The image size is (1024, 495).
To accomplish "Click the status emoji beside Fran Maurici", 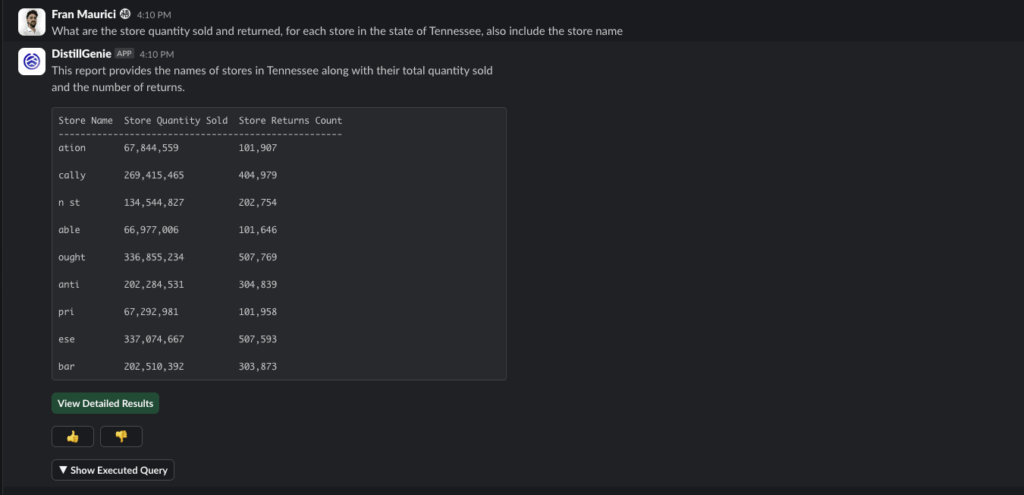I will pos(125,14).
